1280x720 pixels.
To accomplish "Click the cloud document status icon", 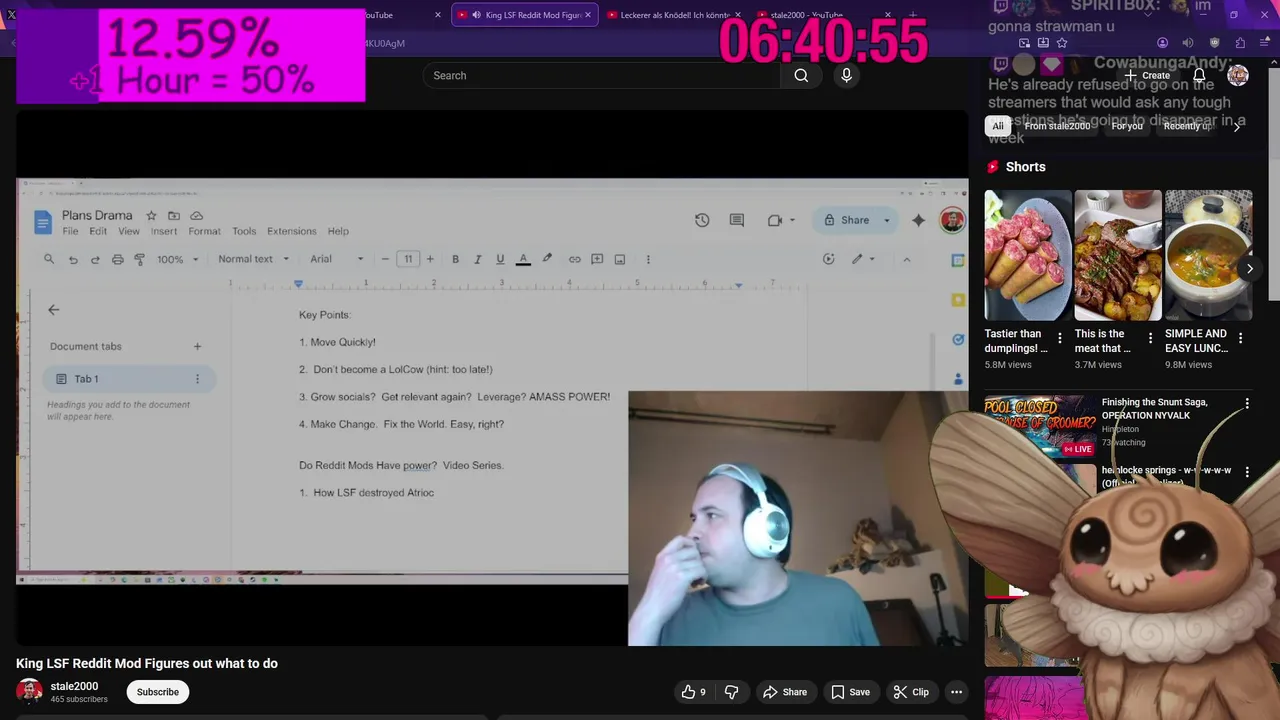I will tap(197, 215).
